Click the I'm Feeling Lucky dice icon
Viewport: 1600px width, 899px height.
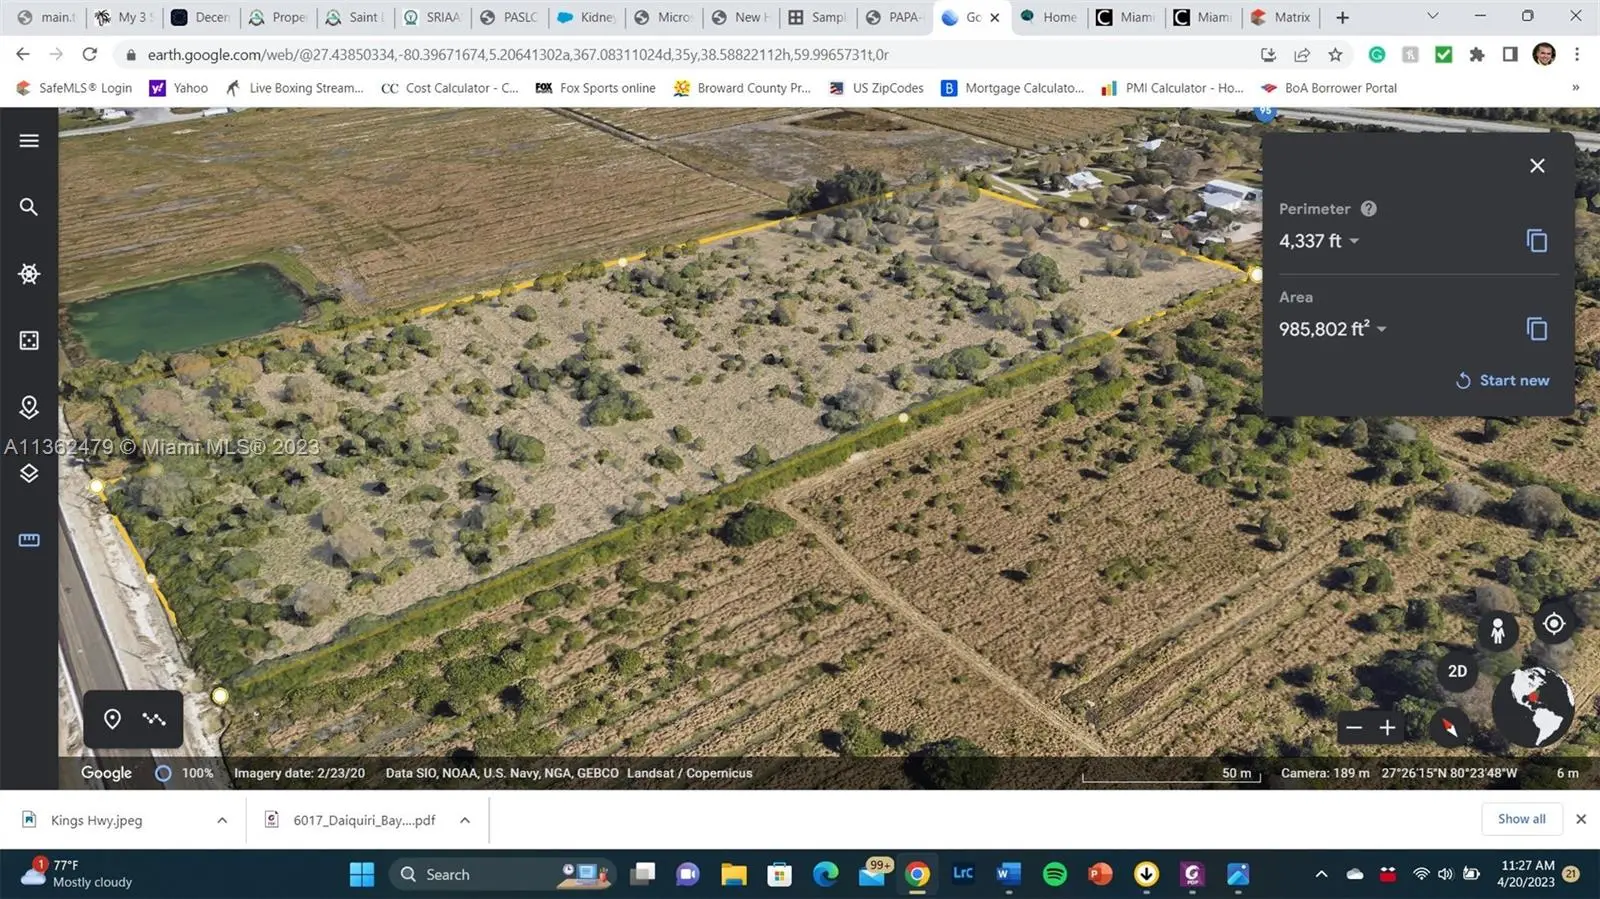point(29,341)
